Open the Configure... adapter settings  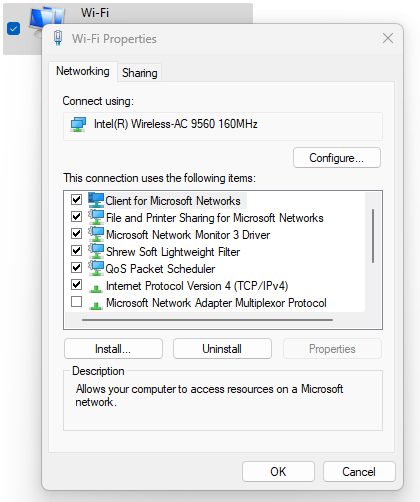click(337, 158)
